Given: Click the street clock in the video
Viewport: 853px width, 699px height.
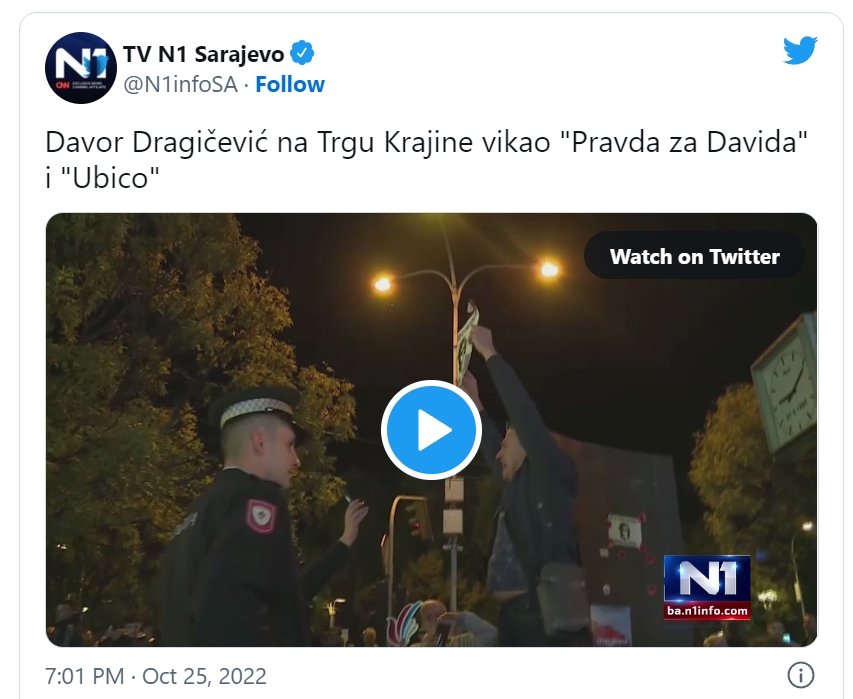Looking at the screenshot, I should tap(786, 383).
